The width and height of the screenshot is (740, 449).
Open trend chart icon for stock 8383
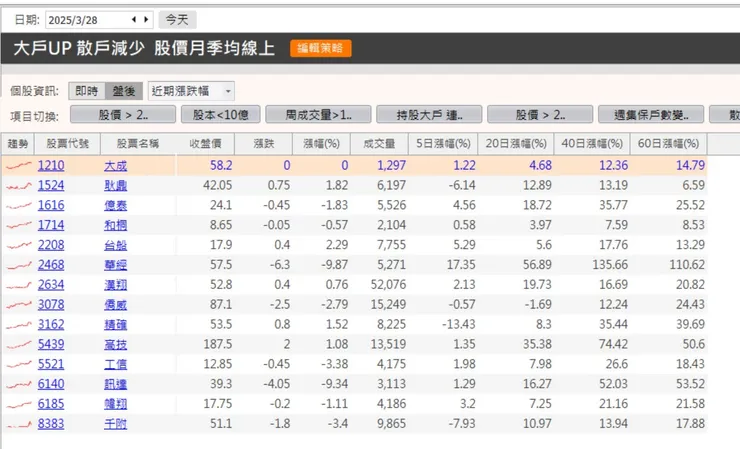[x=19, y=424]
